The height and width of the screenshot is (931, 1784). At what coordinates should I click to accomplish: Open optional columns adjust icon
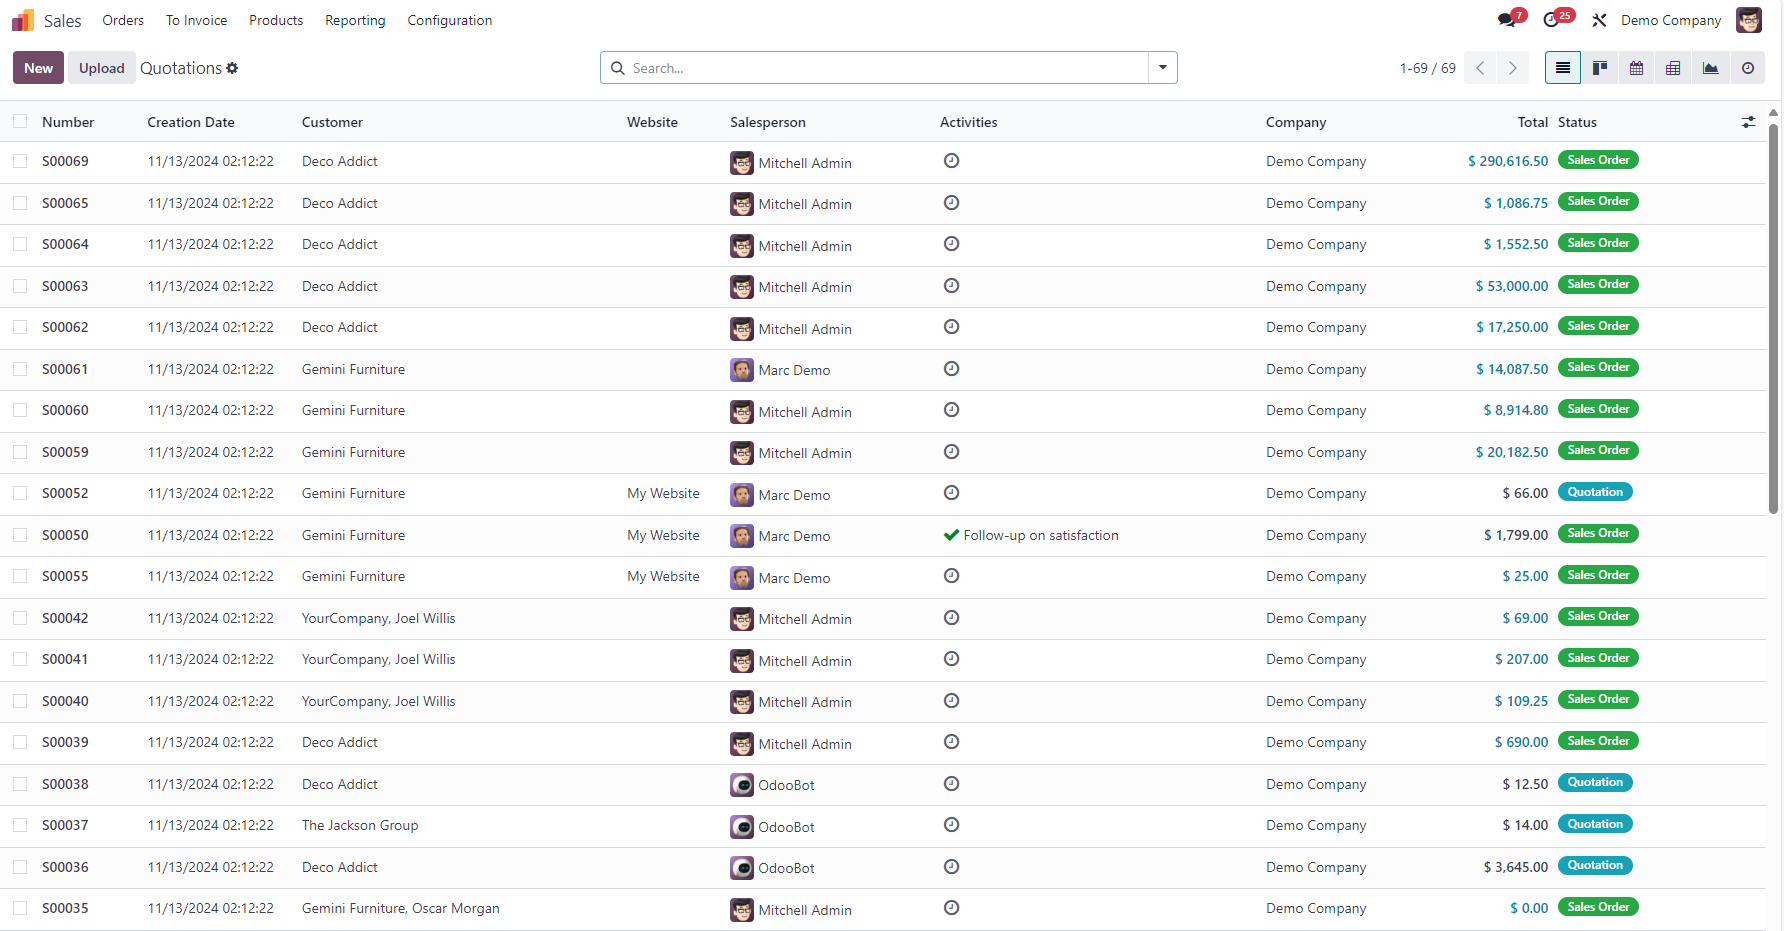pyautogui.click(x=1748, y=122)
